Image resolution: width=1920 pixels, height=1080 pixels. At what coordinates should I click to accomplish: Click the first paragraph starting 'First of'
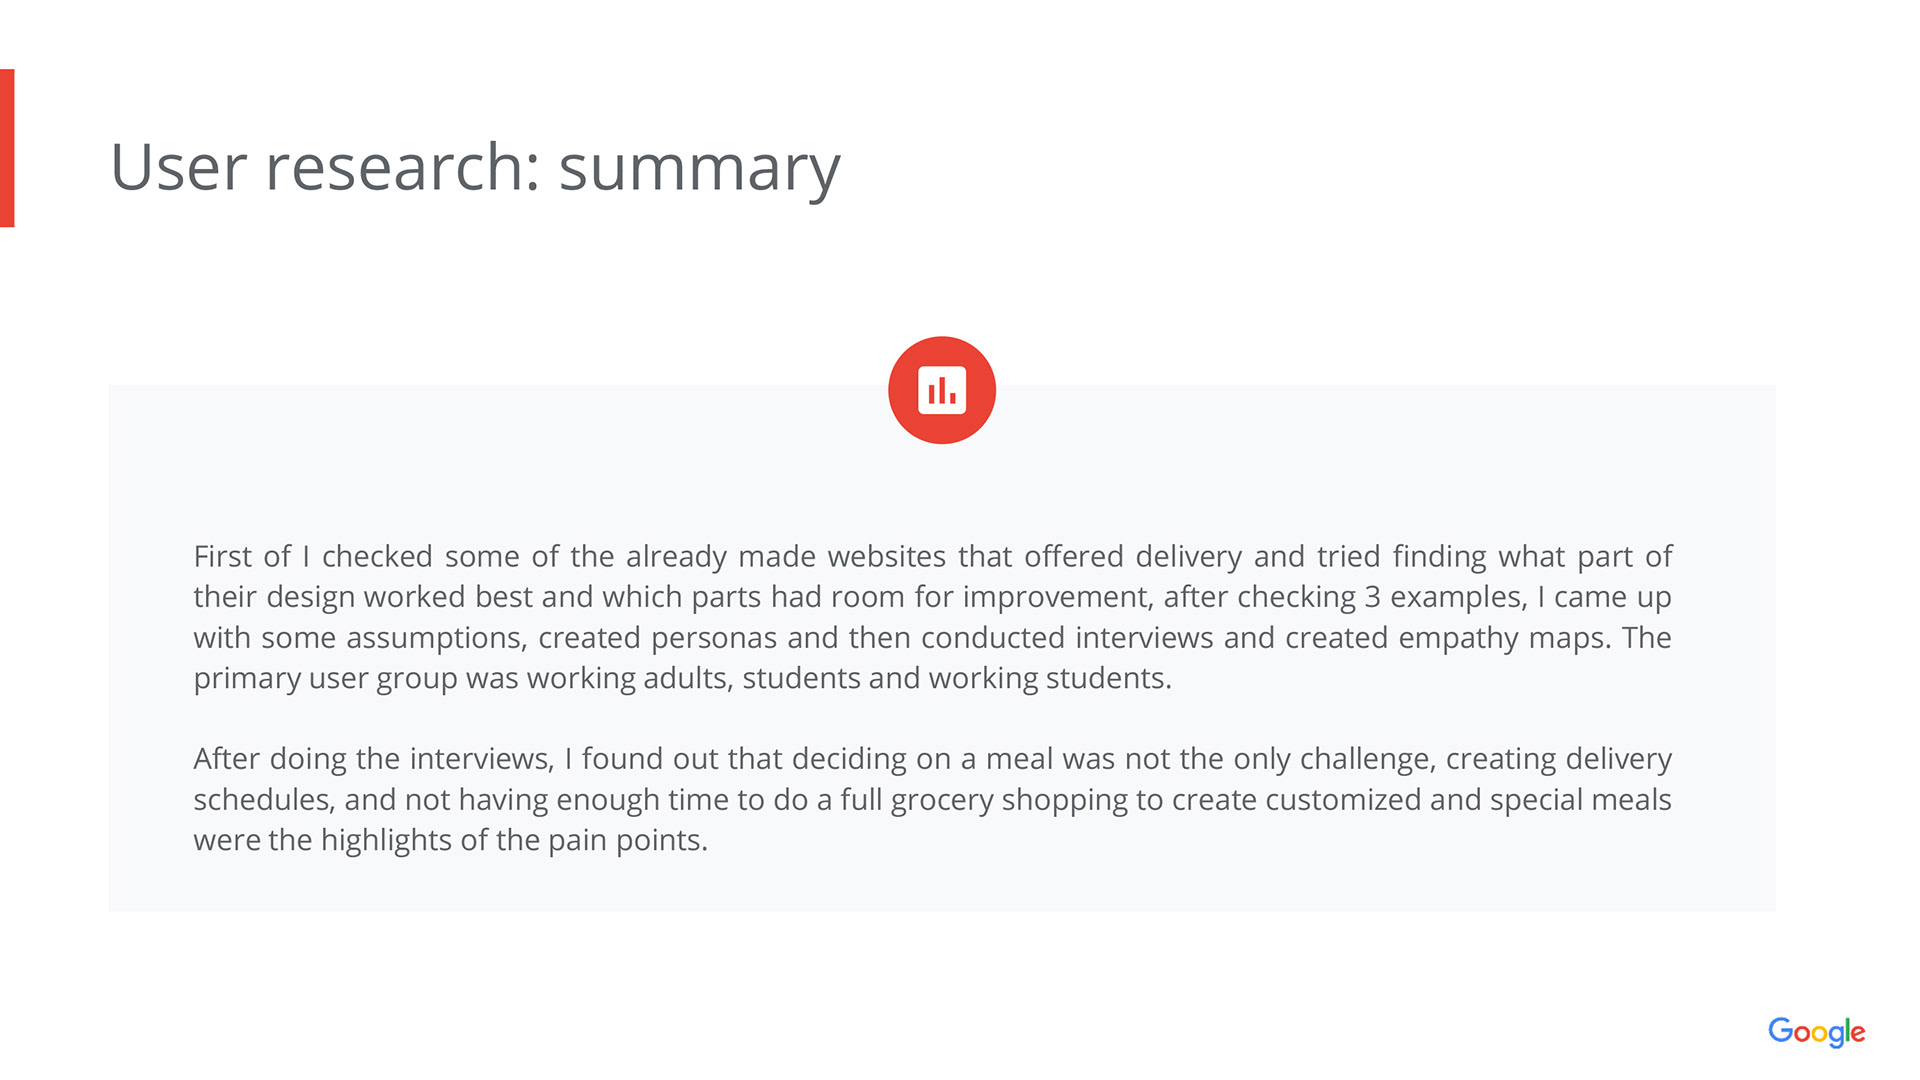[x=932, y=617]
